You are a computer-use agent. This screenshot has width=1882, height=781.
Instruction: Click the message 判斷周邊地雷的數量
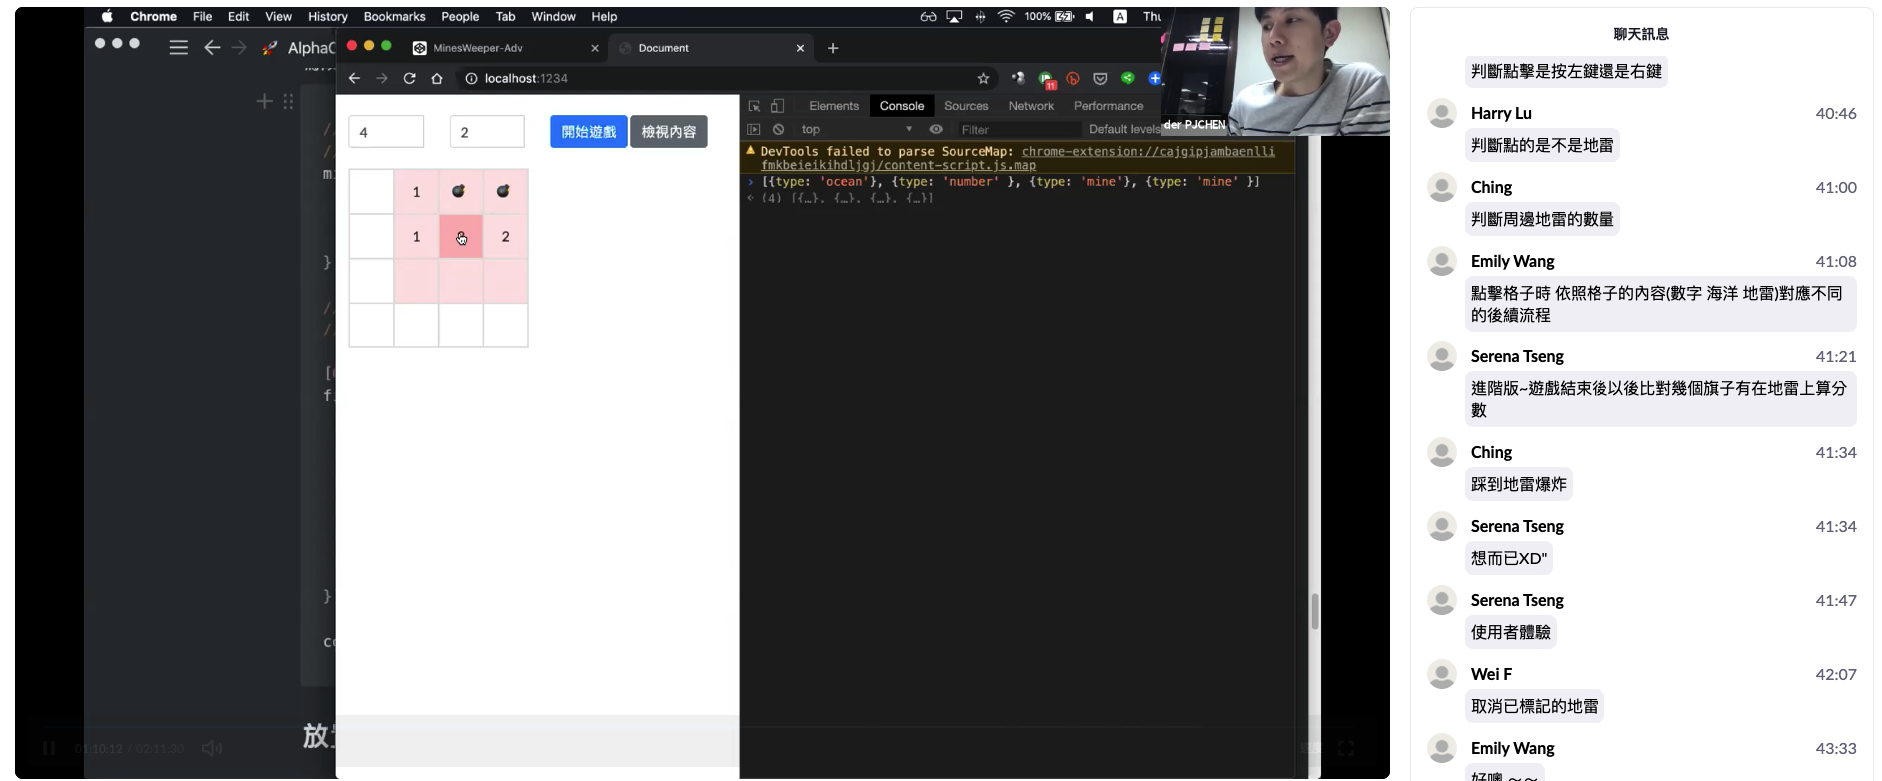(x=1542, y=219)
